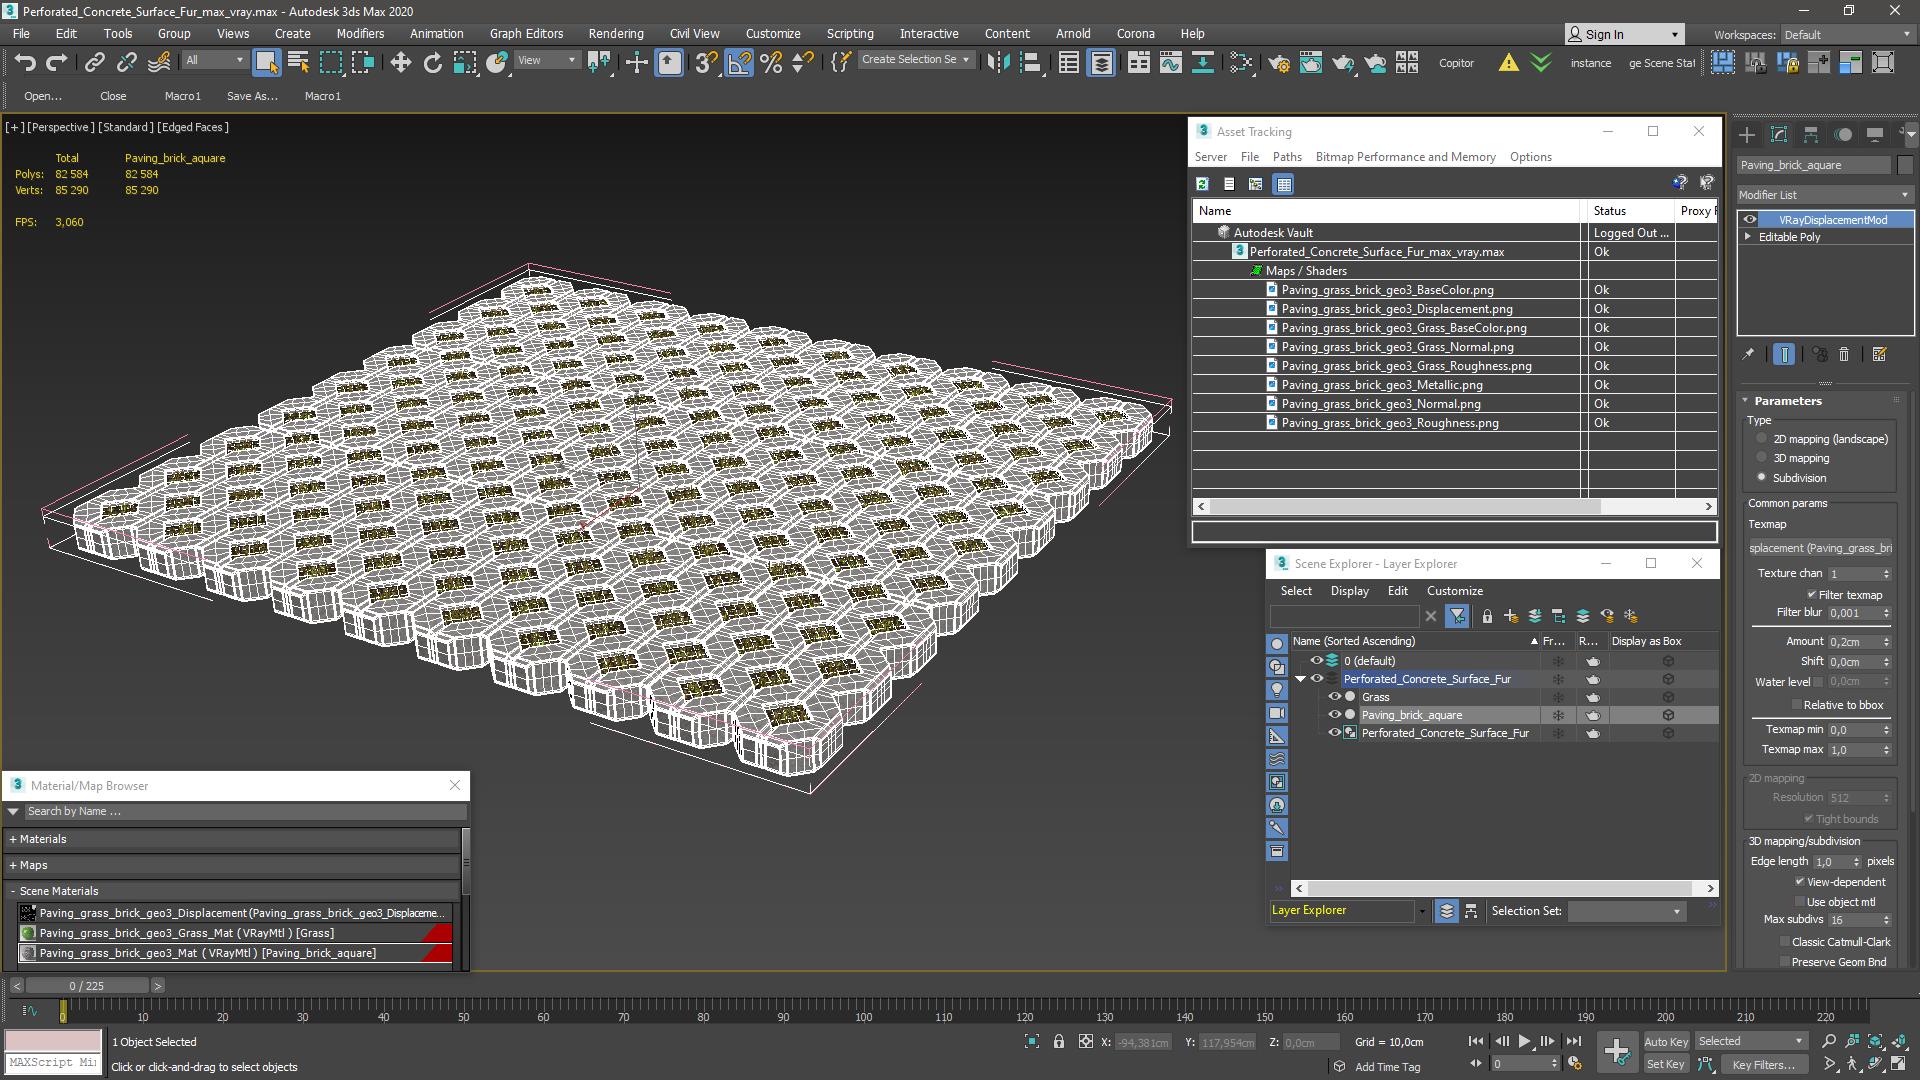The width and height of the screenshot is (1920, 1080).
Task: Click the Layer Explorer horizontal scrollbar
Action: coord(1505,888)
